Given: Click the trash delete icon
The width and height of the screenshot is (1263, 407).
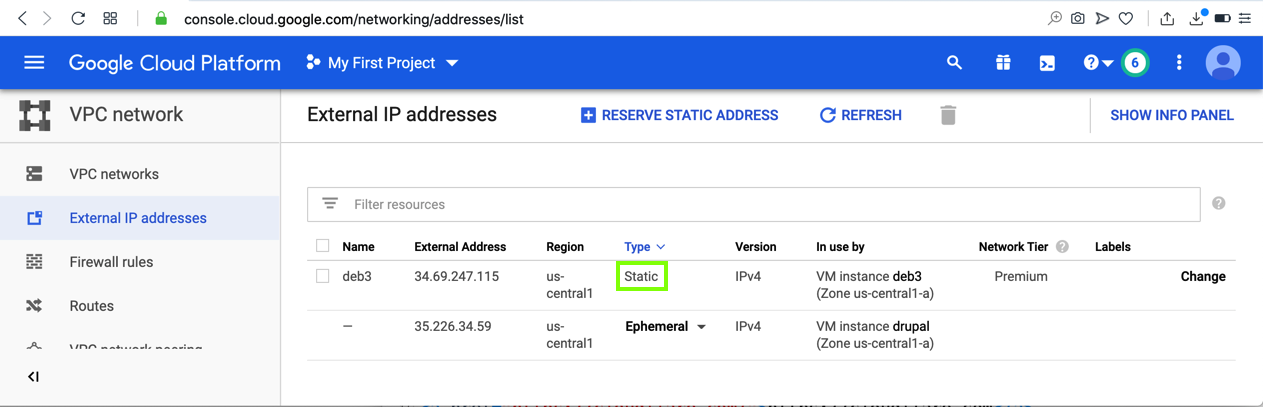Looking at the screenshot, I should coord(948,115).
